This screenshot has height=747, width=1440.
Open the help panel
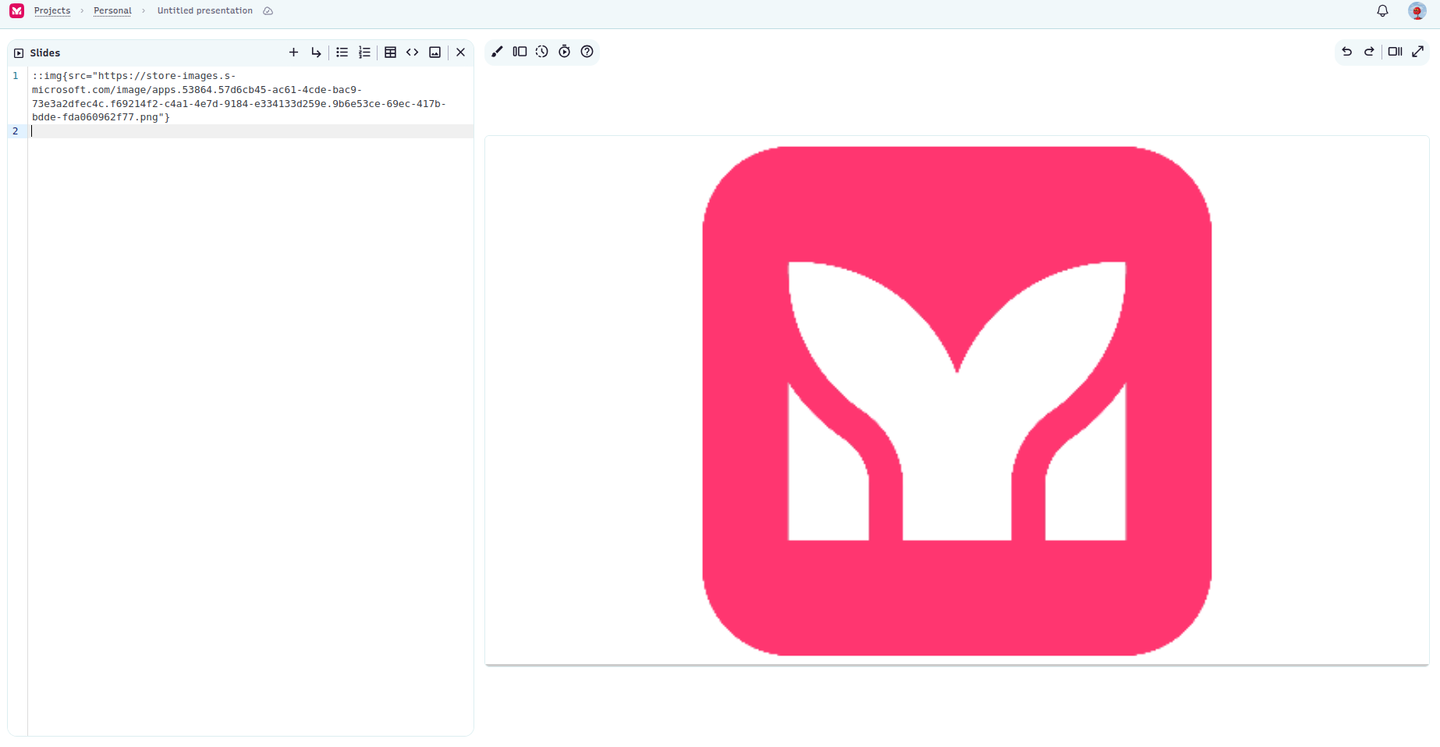pyautogui.click(x=587, y=51)
